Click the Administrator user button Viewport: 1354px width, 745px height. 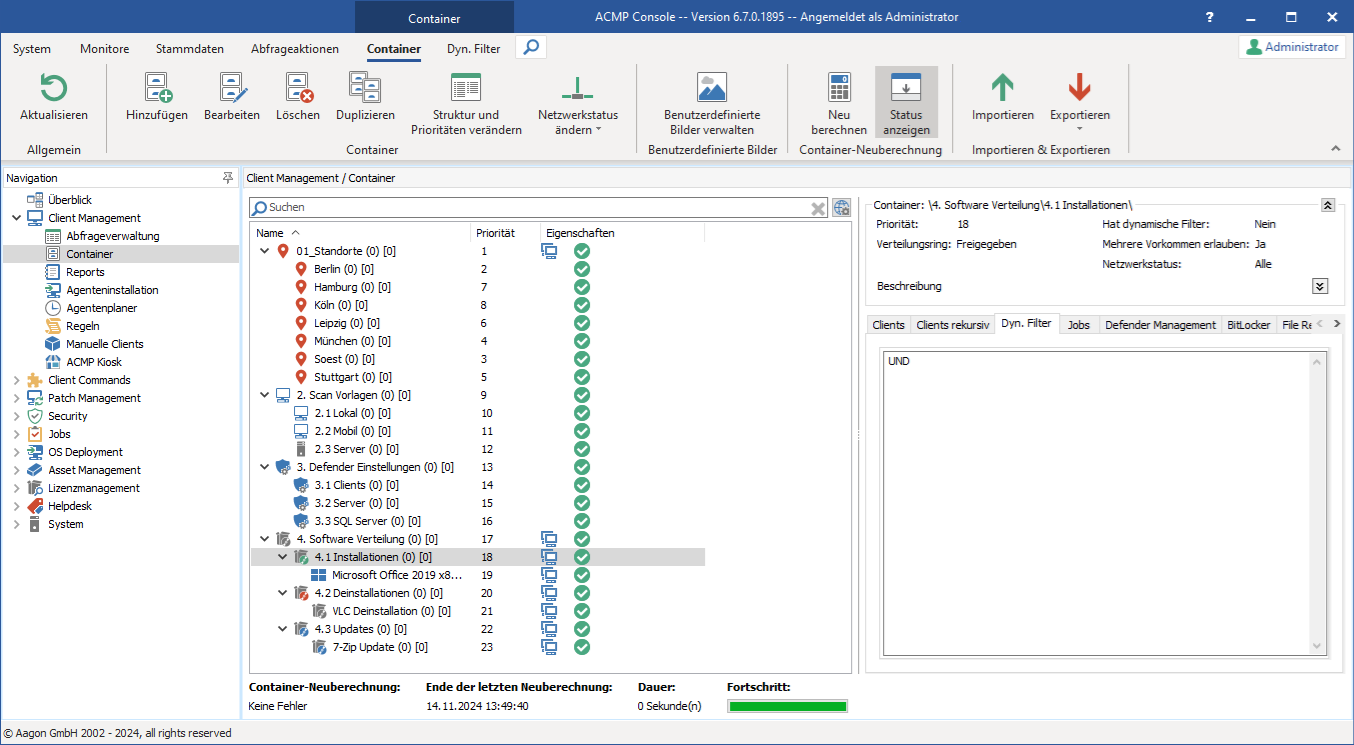pyautogui.click(x=1292, y=47)
